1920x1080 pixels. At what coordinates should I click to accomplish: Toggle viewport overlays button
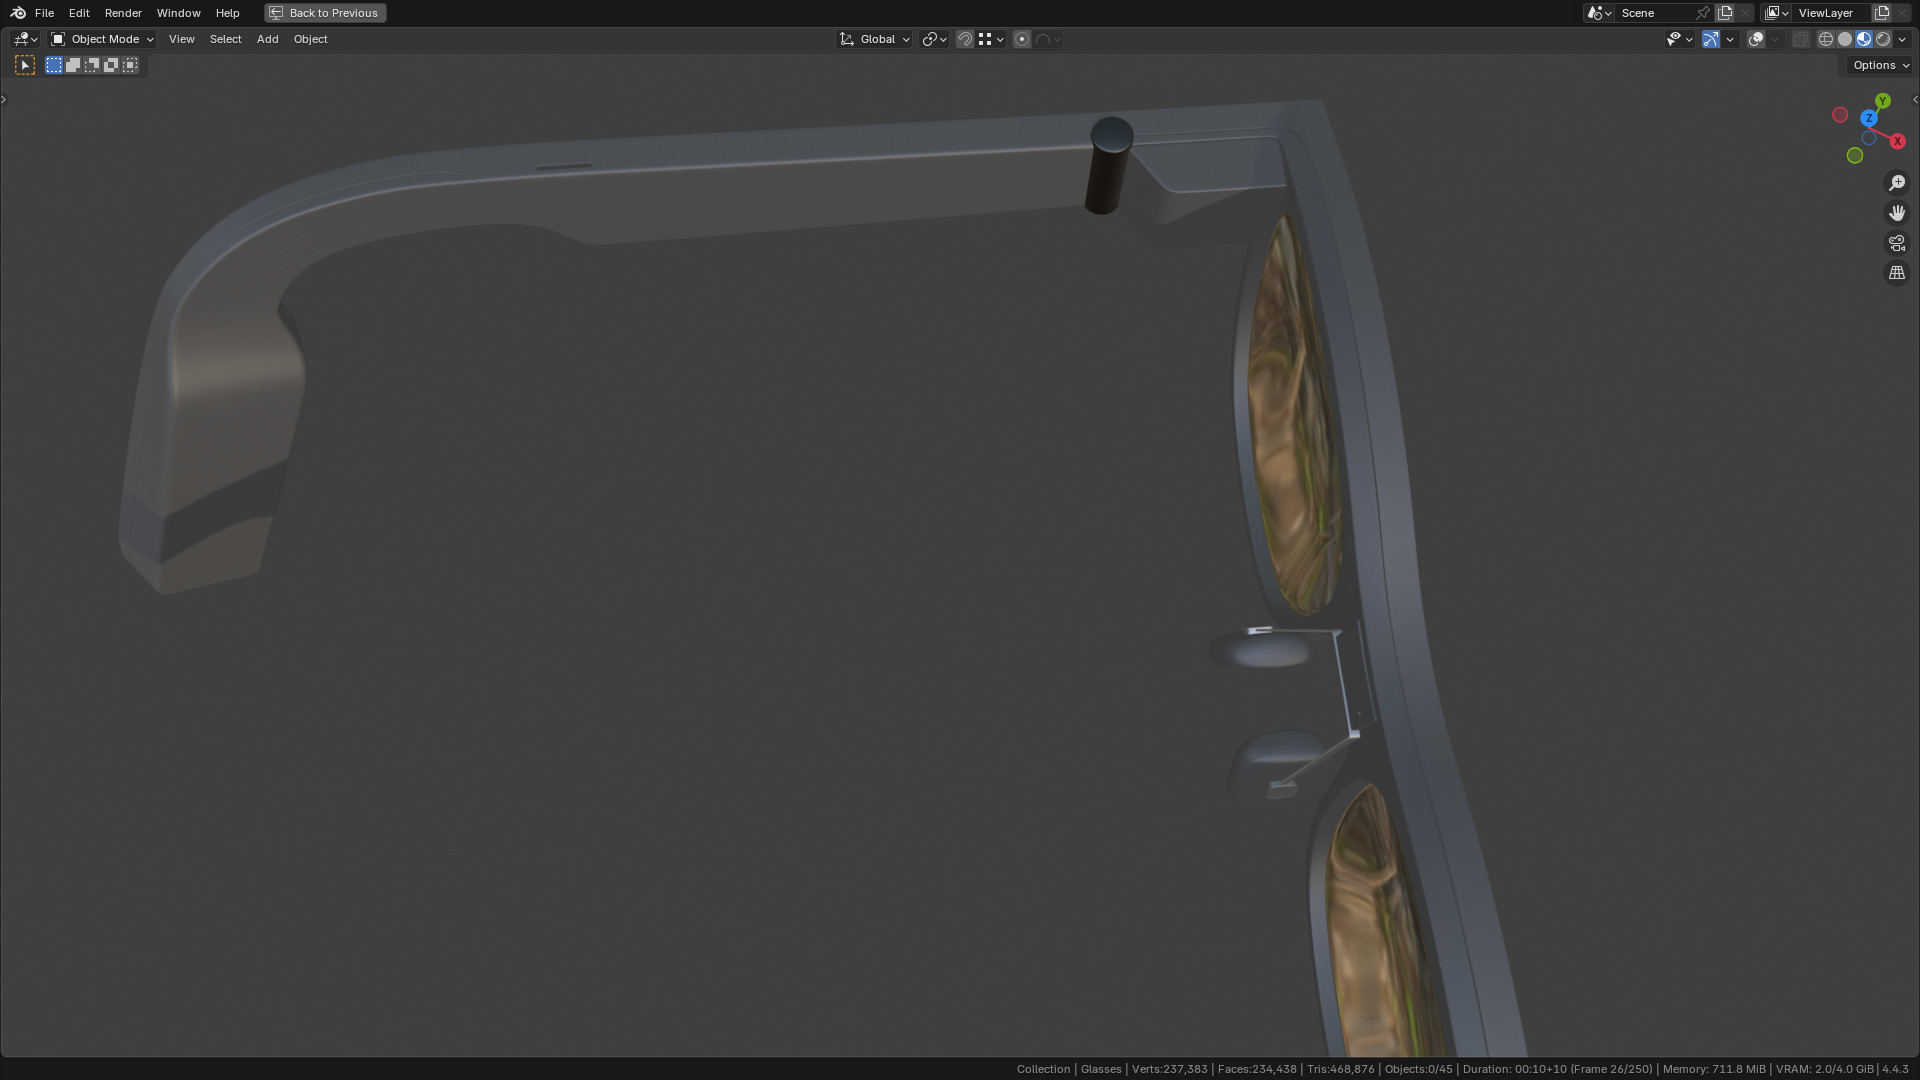click(x=1756, y=39)
